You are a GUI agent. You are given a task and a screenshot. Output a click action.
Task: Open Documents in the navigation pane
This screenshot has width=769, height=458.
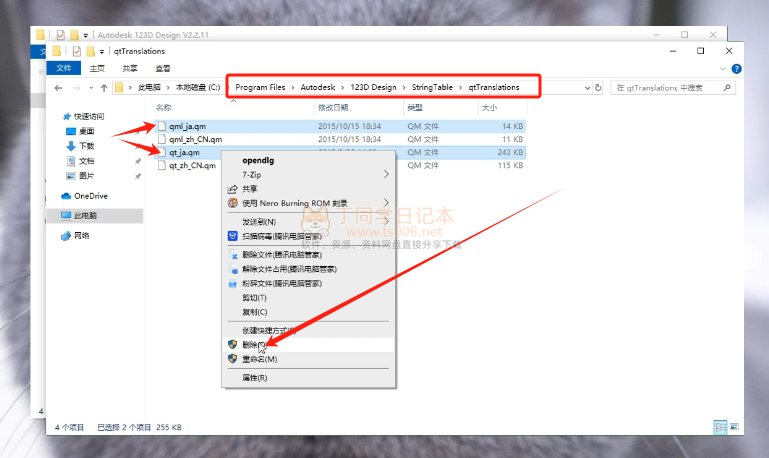[x=80, y=161]
